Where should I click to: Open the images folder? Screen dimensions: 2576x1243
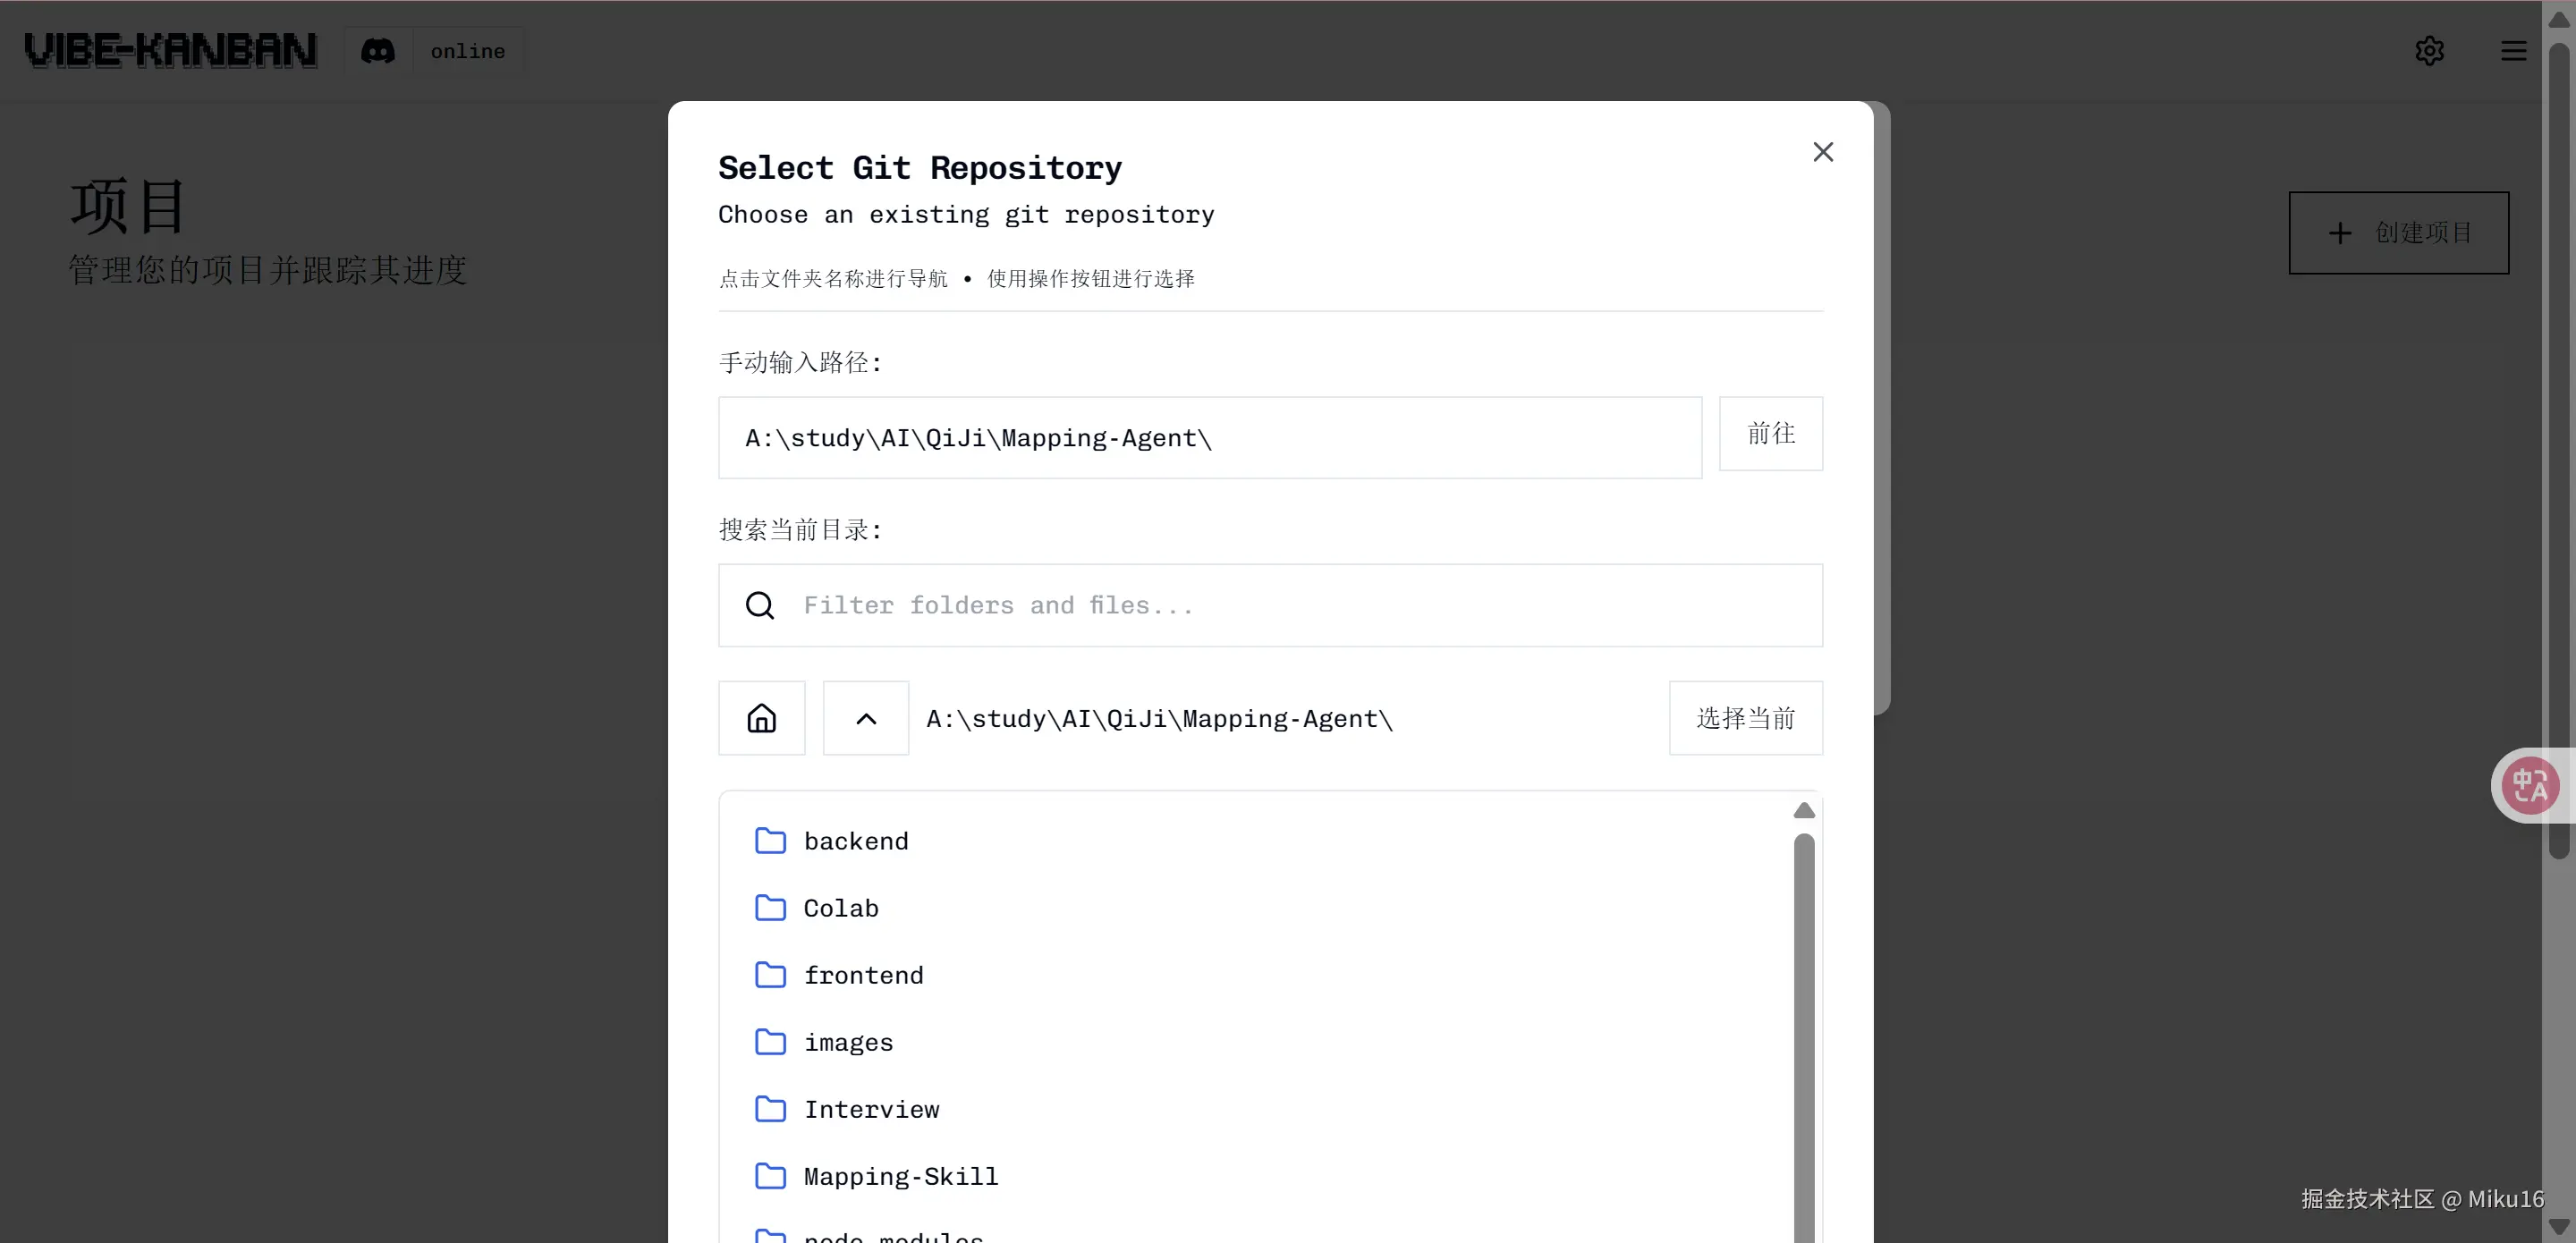(x=848, y=1042)
